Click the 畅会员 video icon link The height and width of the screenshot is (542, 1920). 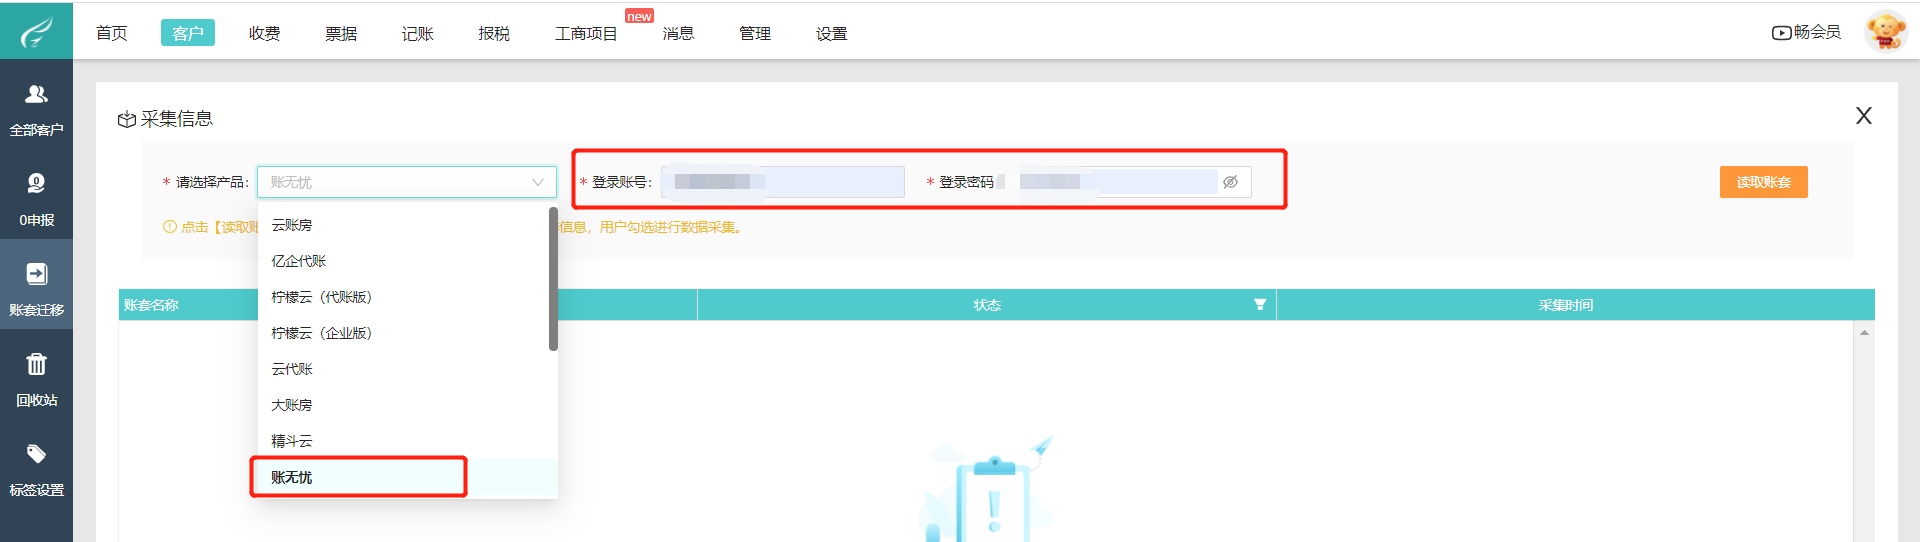(1806, 32)
